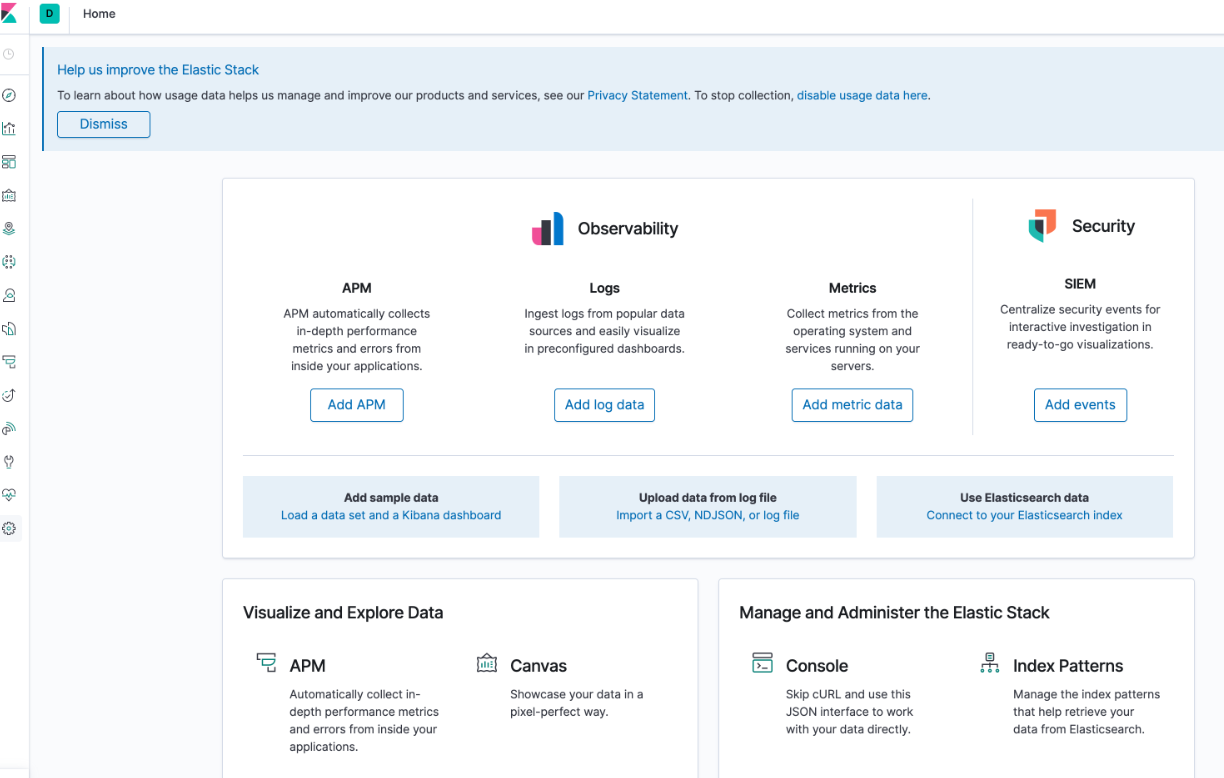
Task: Open Dashboard icon in sidebar
Action: coord(9,162)
